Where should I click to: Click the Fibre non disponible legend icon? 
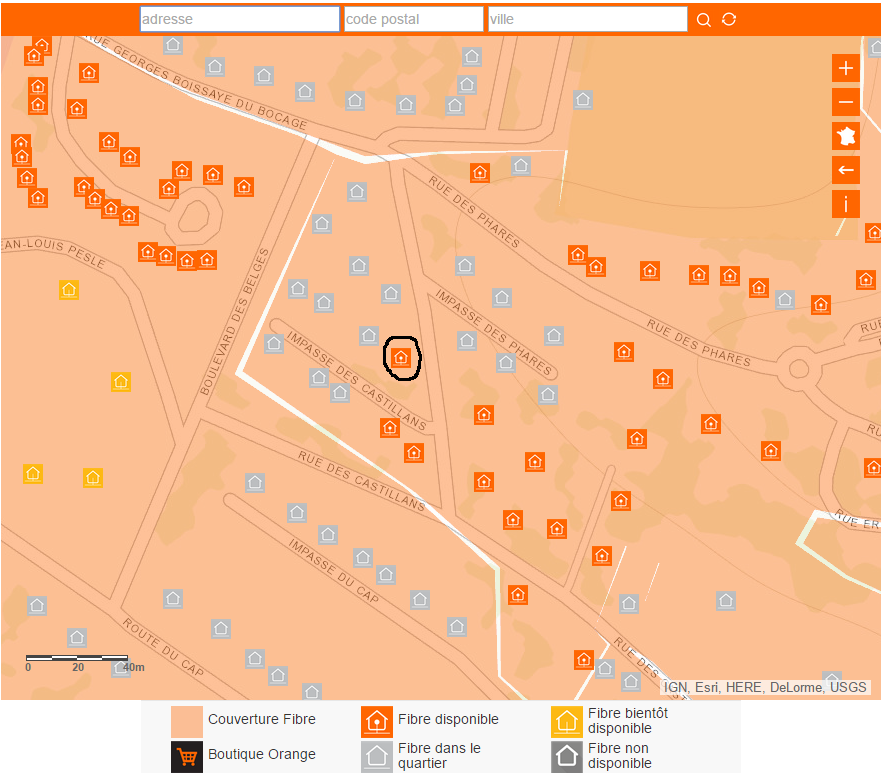pos(566,757)
